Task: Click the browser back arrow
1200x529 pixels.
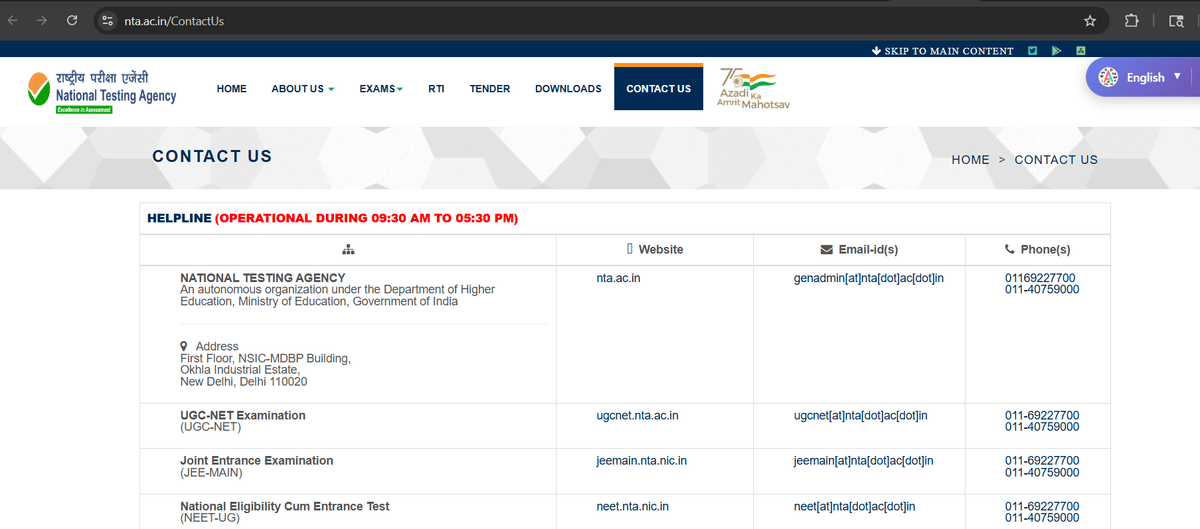Action: (x=13, y=20)
